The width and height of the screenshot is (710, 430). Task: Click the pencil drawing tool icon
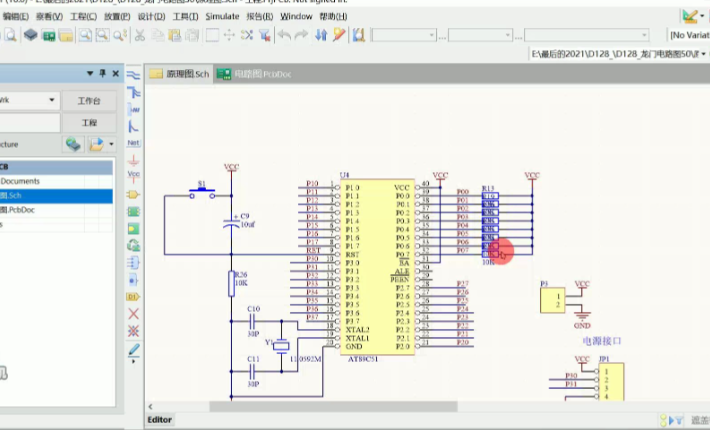(x=133, y=349)
